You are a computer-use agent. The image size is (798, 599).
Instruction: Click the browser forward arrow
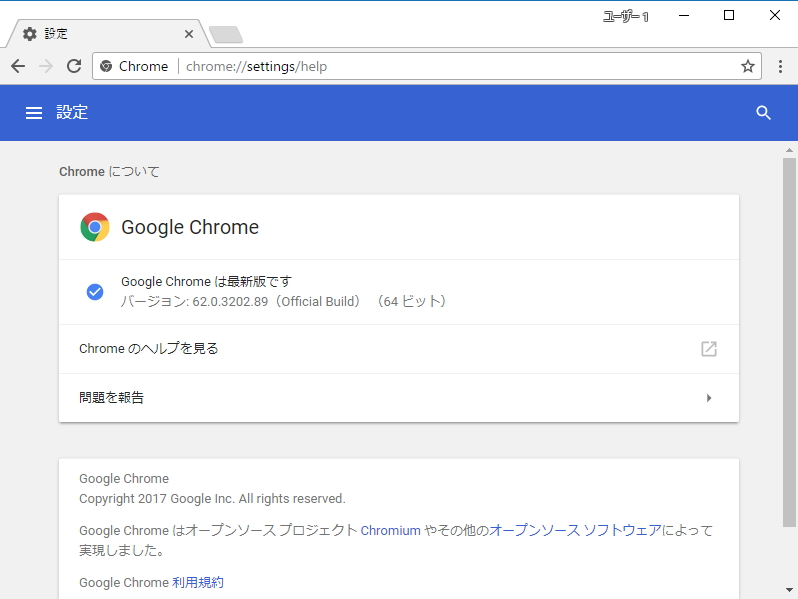click(46, 66)
